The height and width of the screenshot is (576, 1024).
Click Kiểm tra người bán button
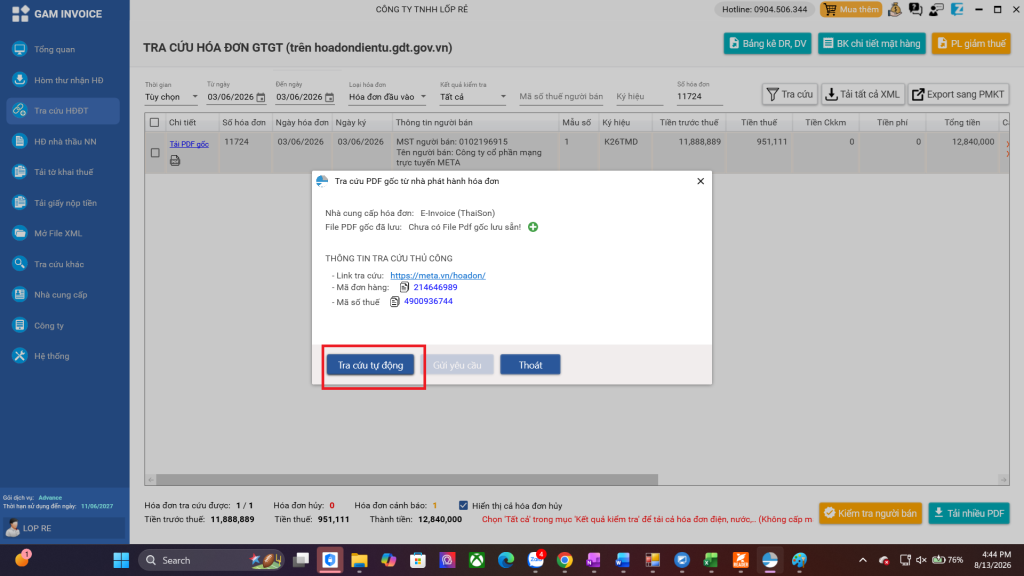pyautogui.click(x=870, y=513)
